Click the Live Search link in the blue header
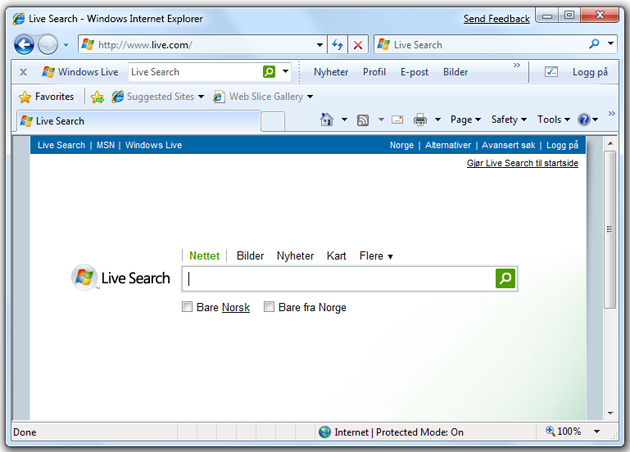Screen dimensions: 630x452 tap(61, 145)
